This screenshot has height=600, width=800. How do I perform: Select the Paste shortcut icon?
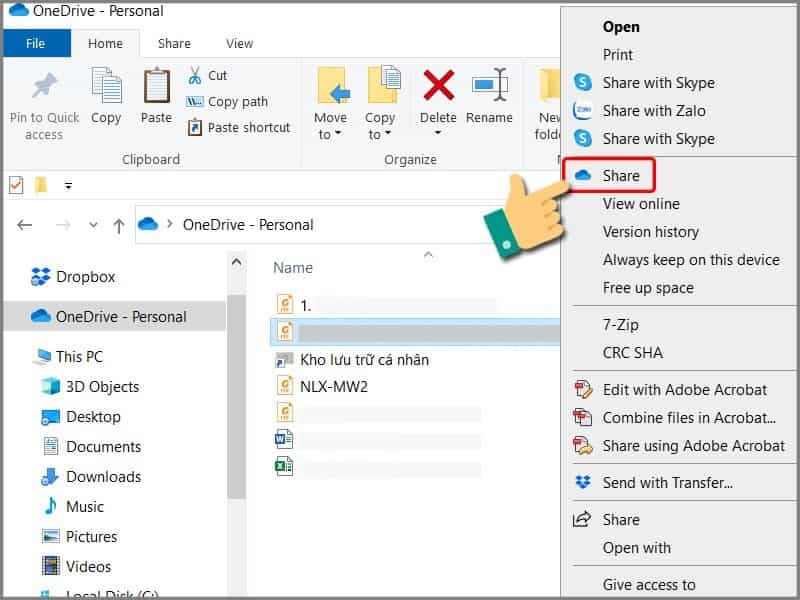click(197, 127)
